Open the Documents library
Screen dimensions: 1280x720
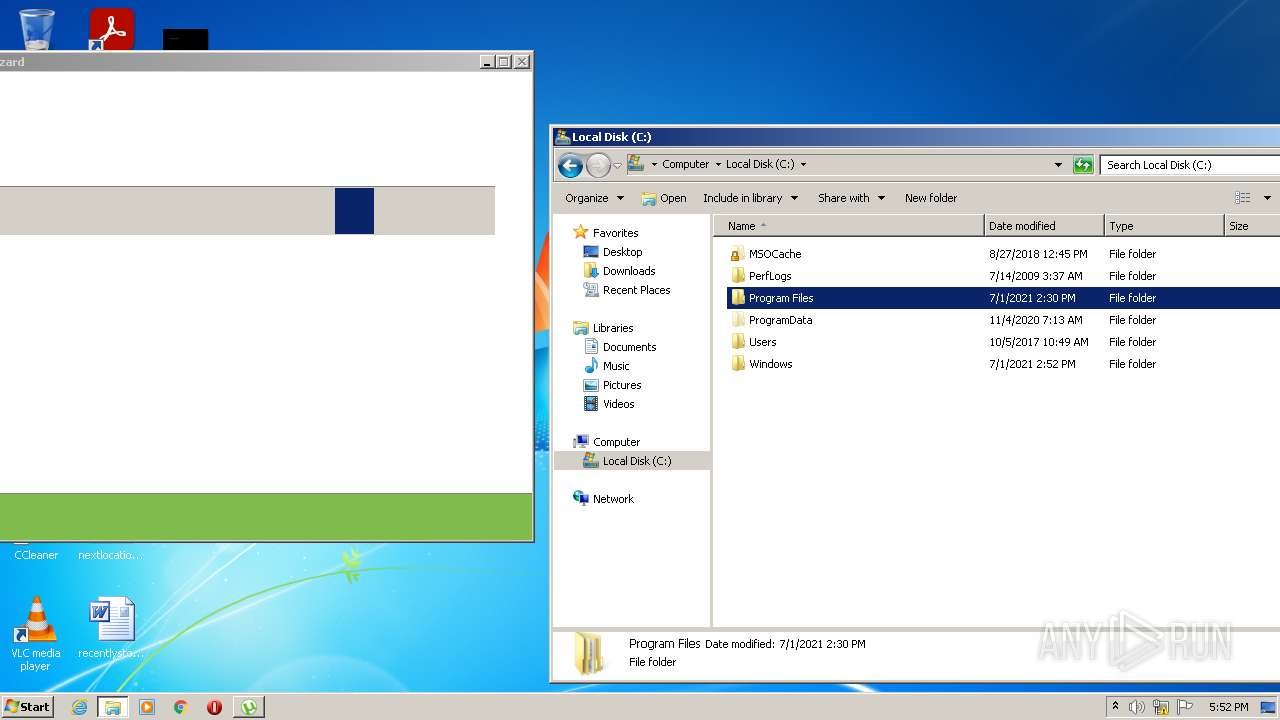[x=629, y=347]
